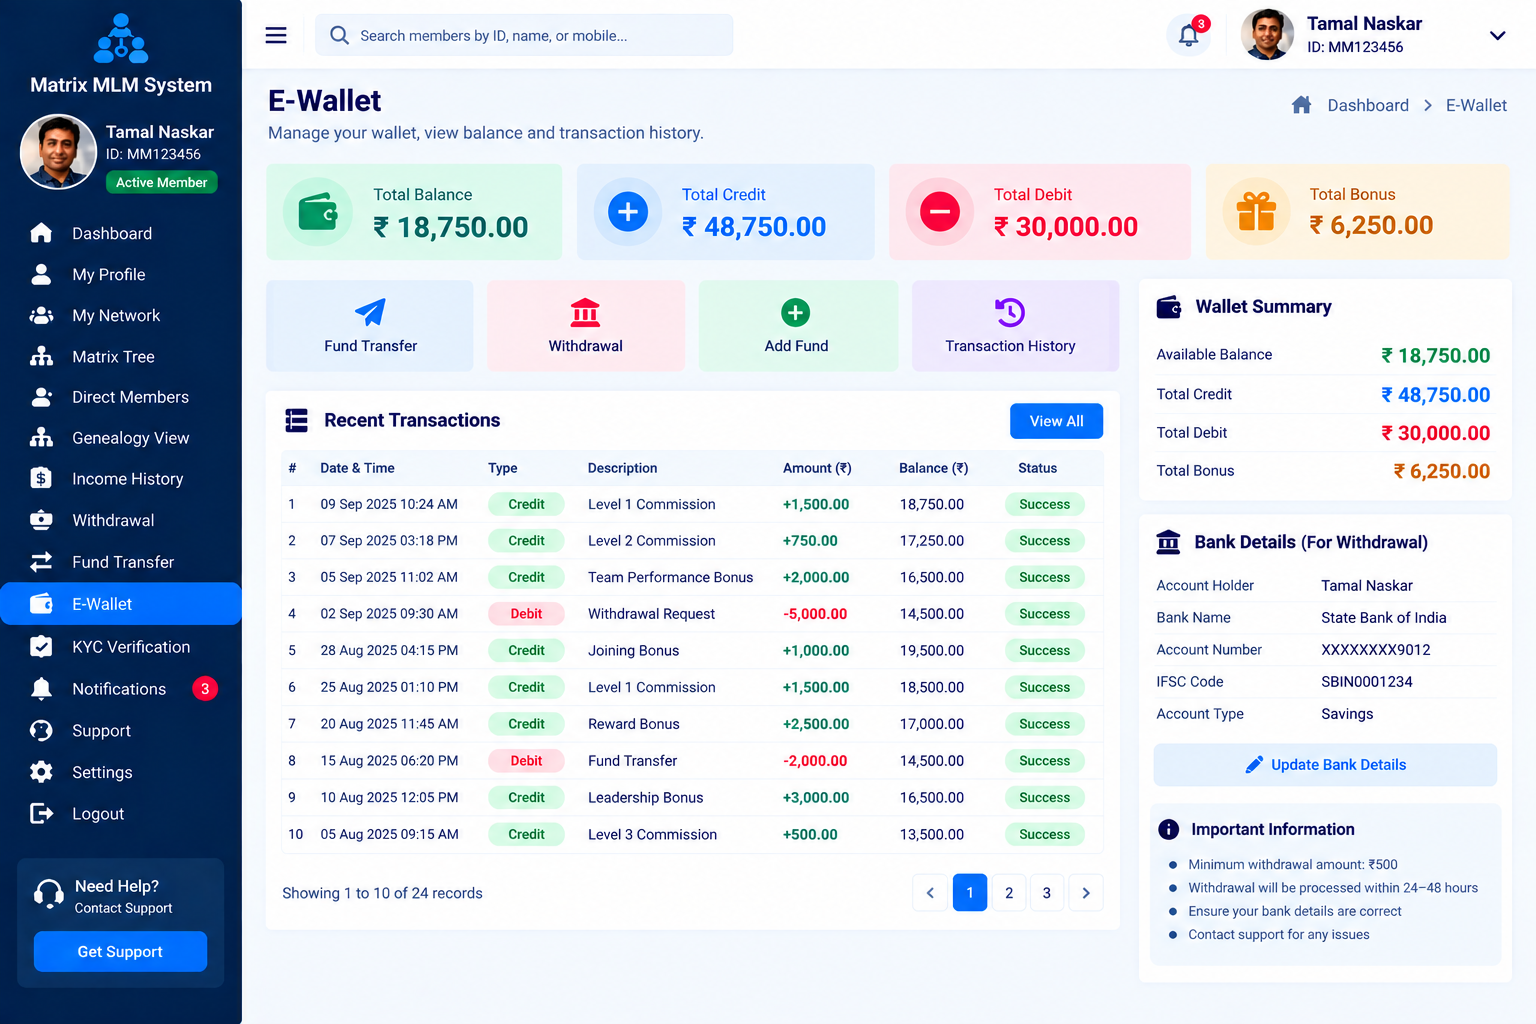Viewport: 1536px width, 1024px height.
Task: Open Notifications in the sidebar
Action: point(121,689)
